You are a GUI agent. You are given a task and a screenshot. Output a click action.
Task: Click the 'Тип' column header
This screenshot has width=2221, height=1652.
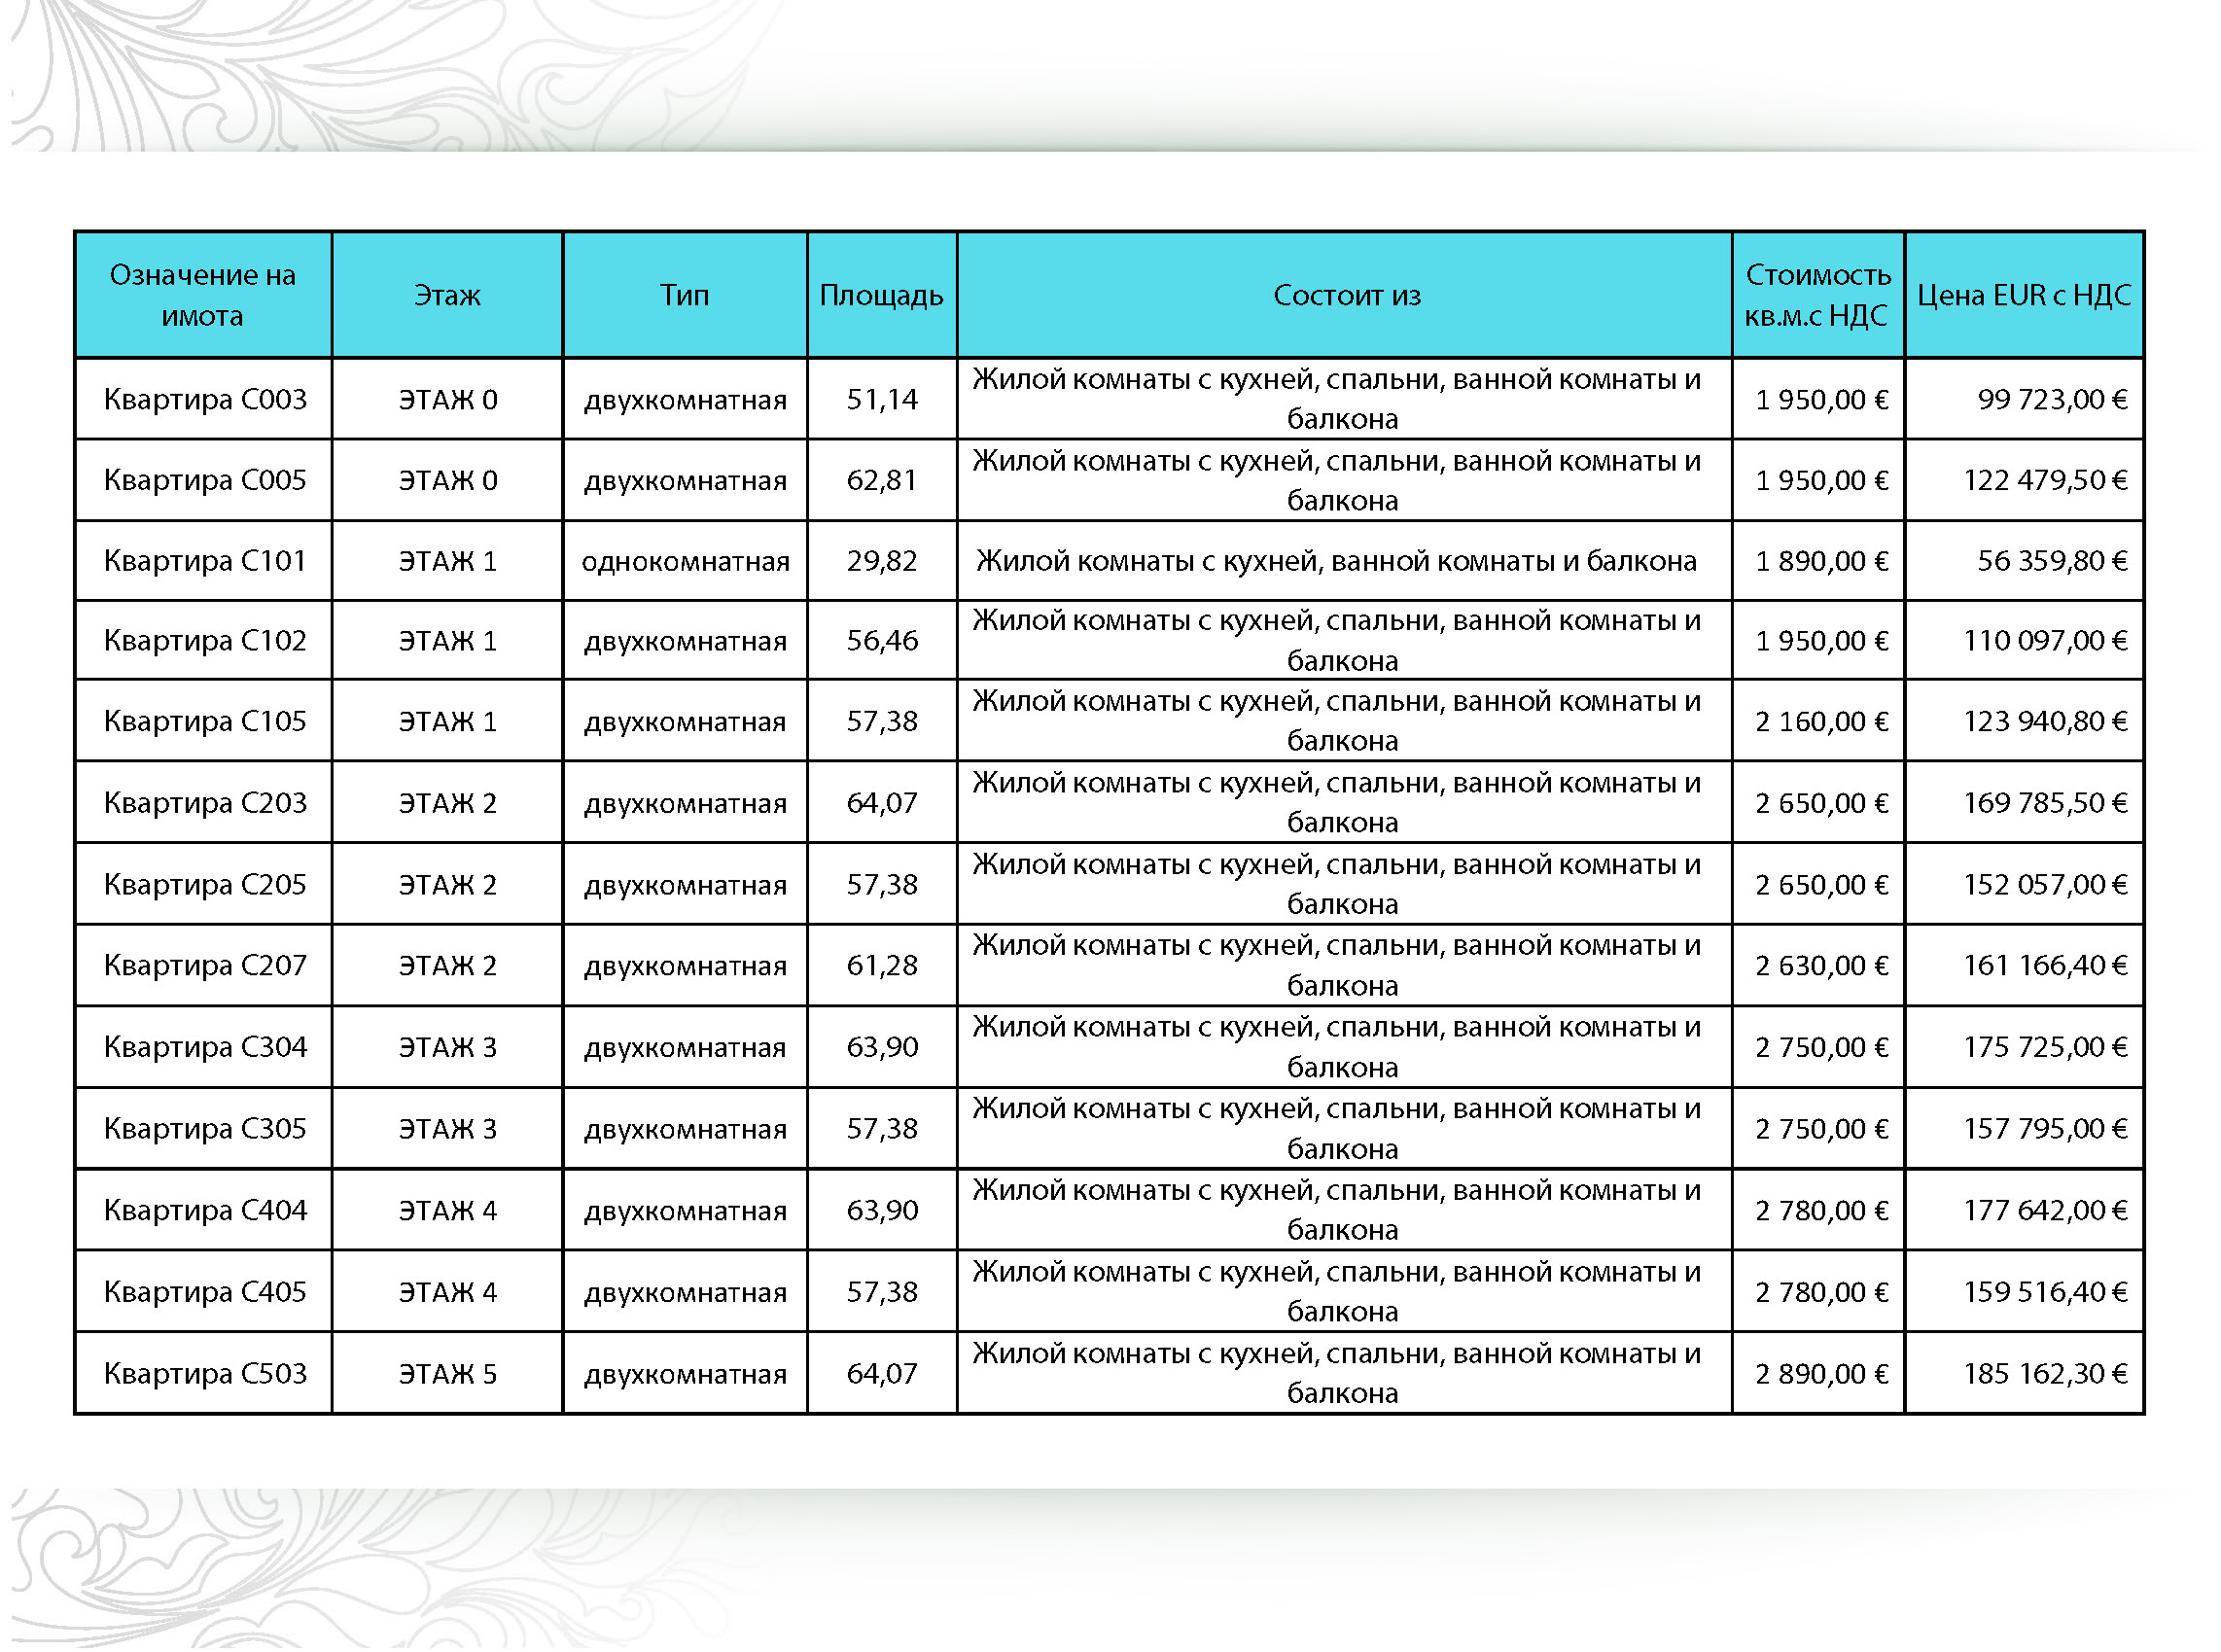pyautogui.click(x=684, y=295)
